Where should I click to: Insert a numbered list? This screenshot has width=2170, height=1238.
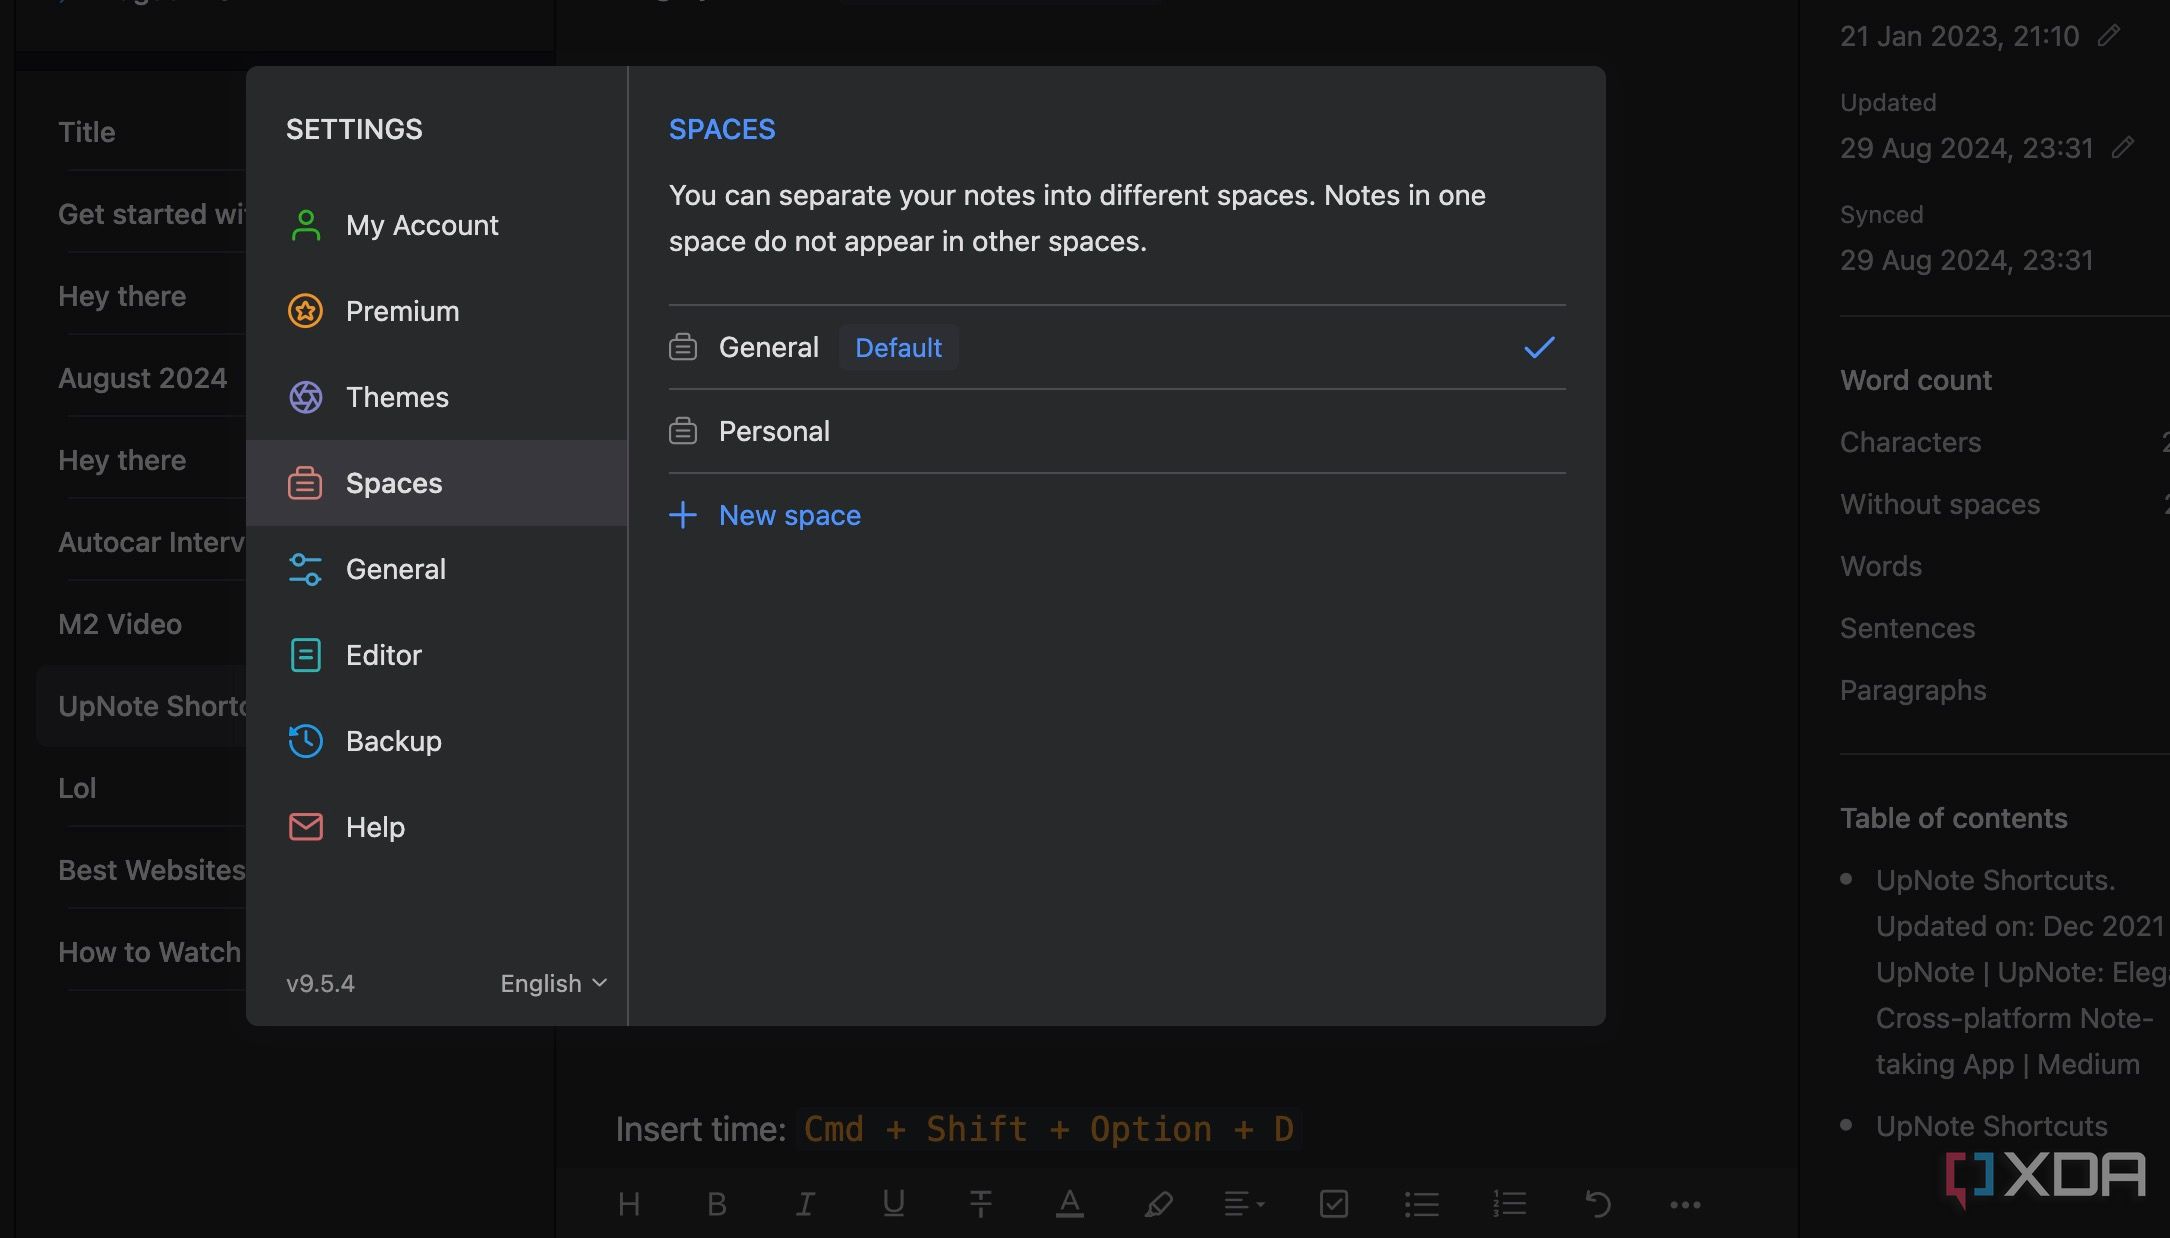click(x=1509, y=1204)
